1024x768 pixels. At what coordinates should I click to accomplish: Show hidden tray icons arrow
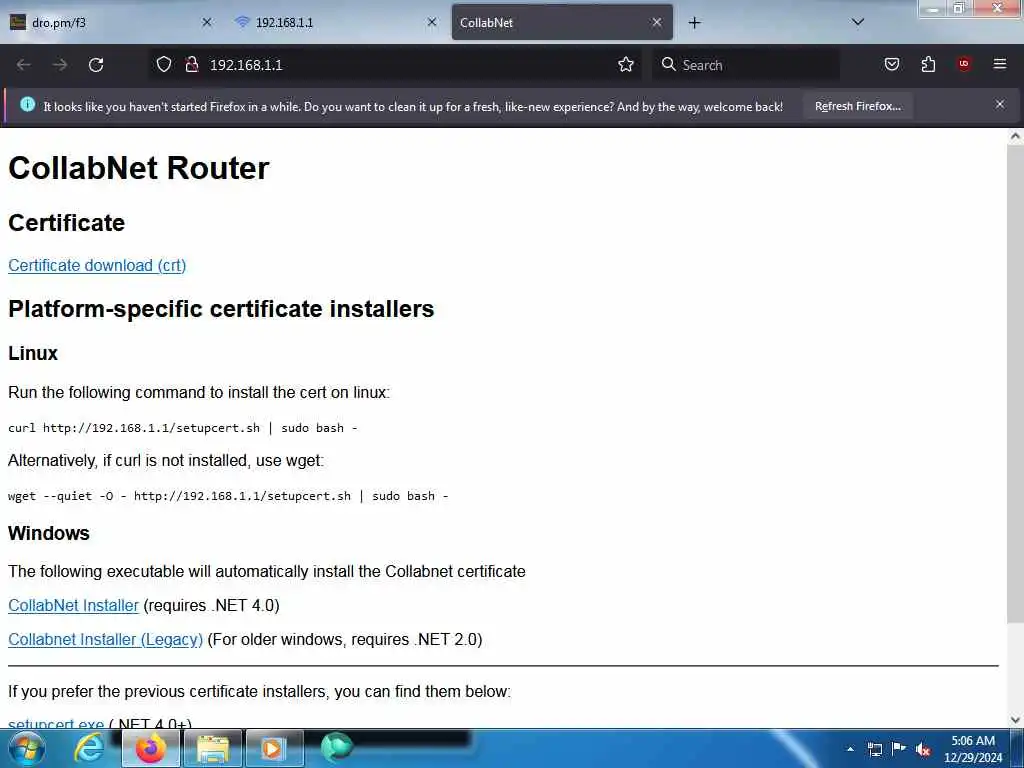[x=850, y=749]
